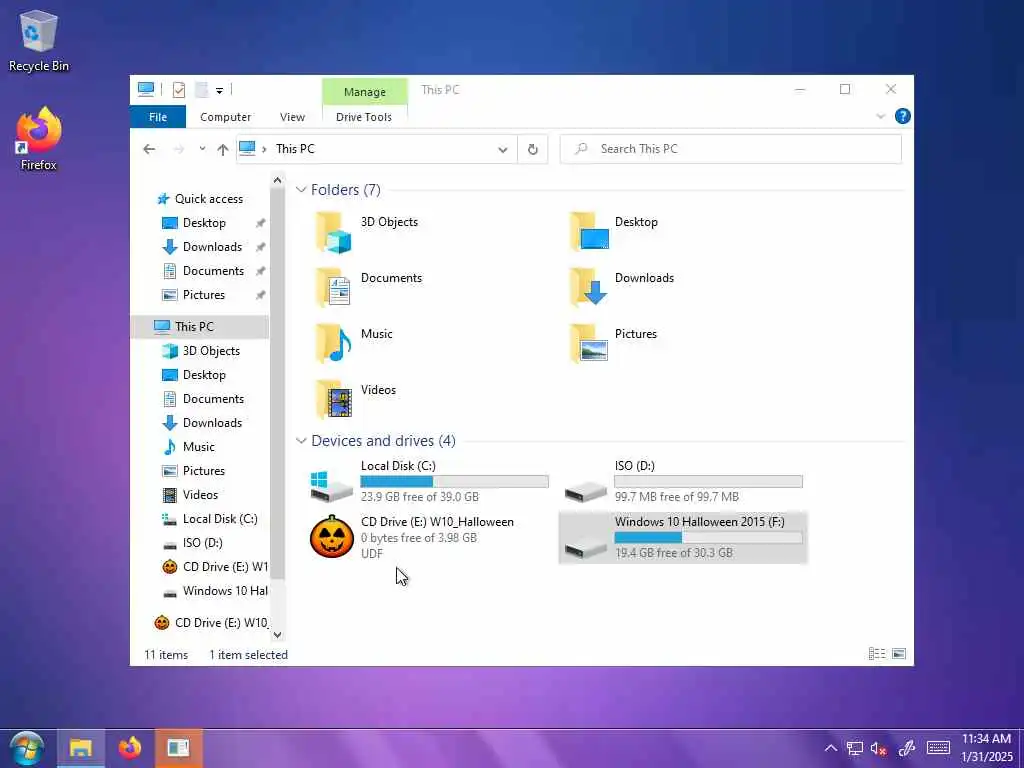Click ISO (D:) usage bar
This screenshot has height=768, width=1024.
pos(708,482)
